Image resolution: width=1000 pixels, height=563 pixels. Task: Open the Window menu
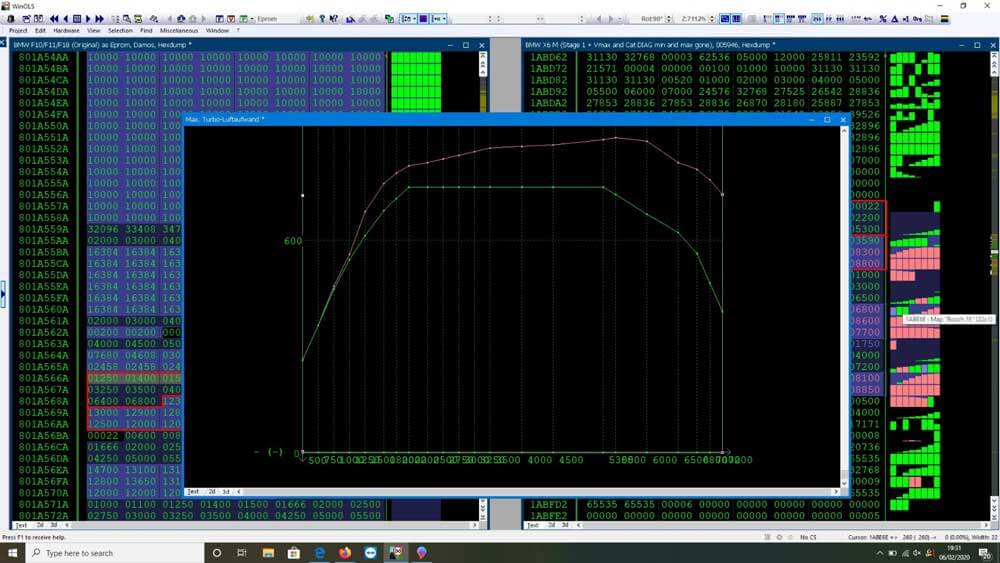point(217,31)
